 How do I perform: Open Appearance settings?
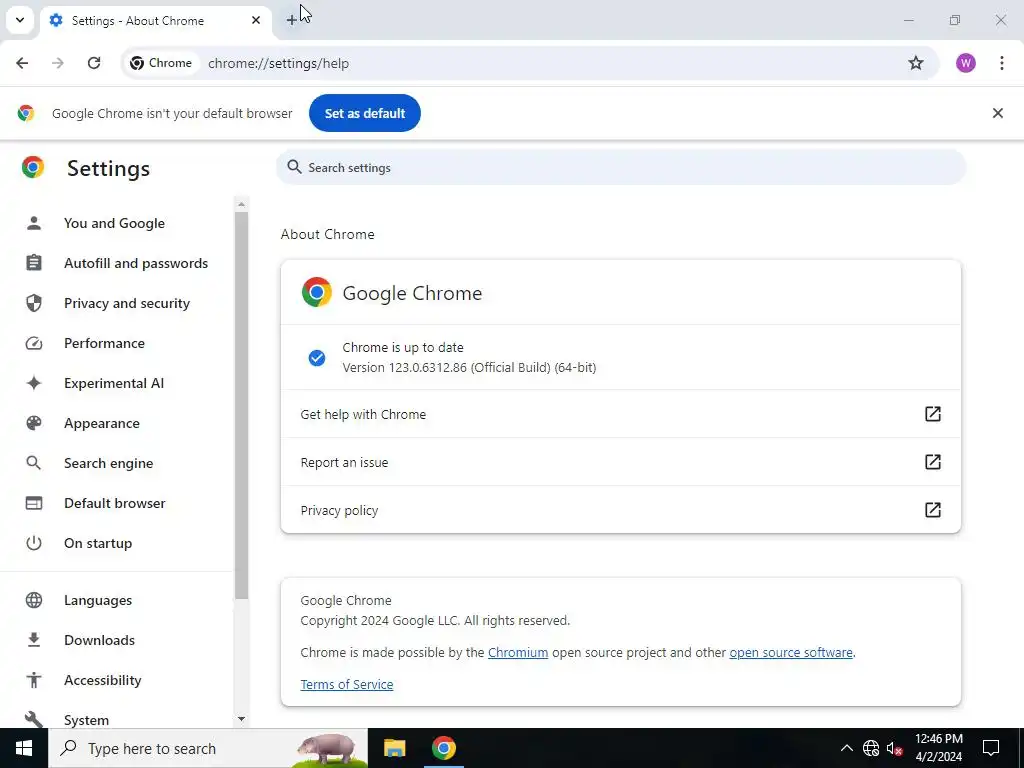(102, 423)
